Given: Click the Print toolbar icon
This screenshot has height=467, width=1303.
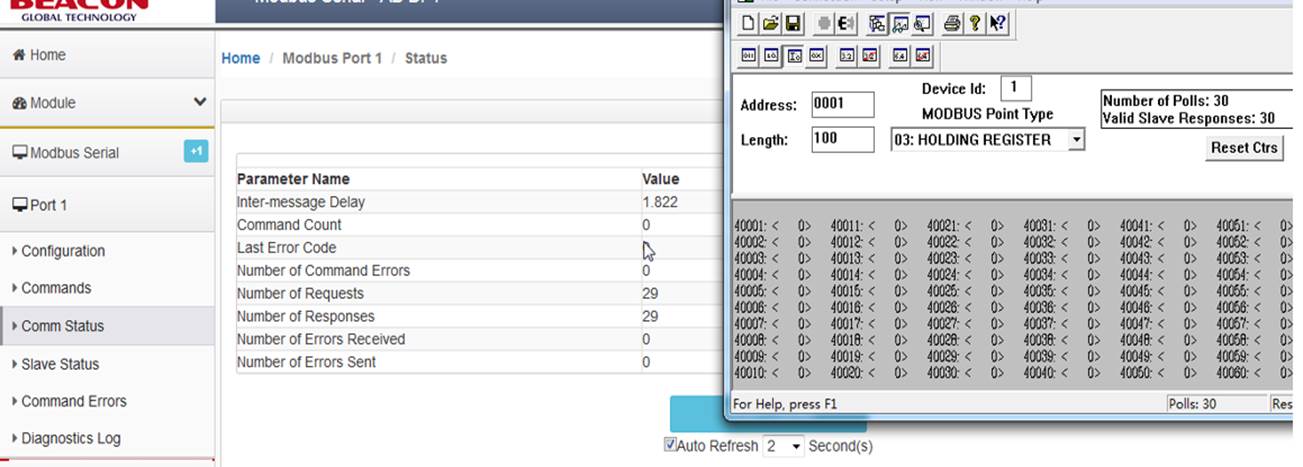Looking at the screenshot, I should [x=952, y=23].
